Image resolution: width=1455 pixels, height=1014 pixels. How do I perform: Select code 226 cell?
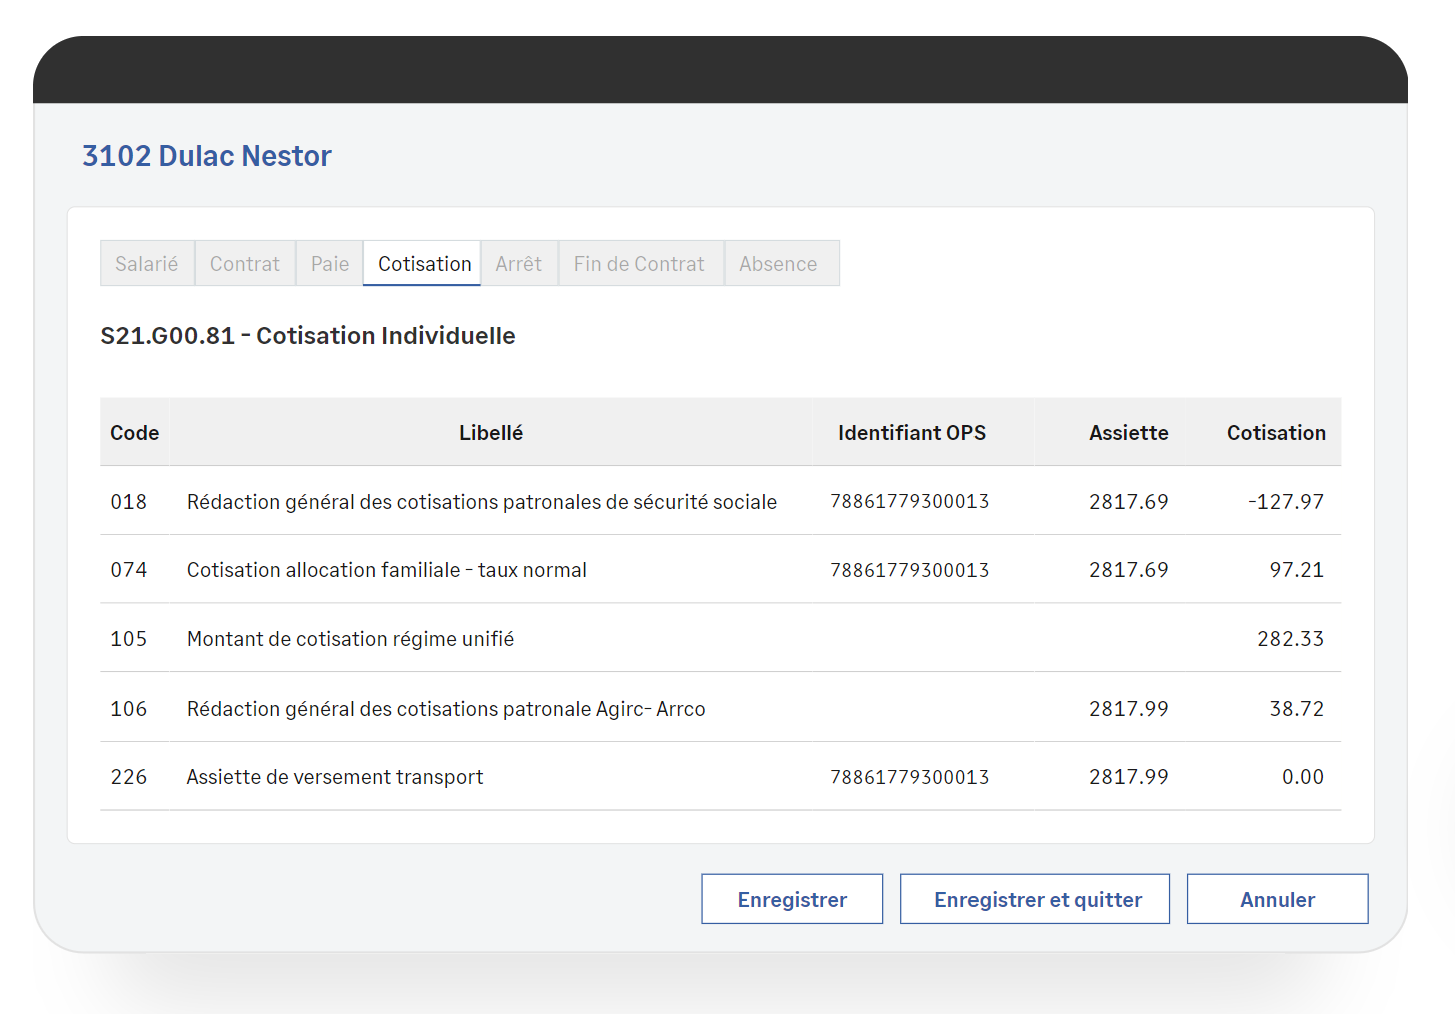129,777
